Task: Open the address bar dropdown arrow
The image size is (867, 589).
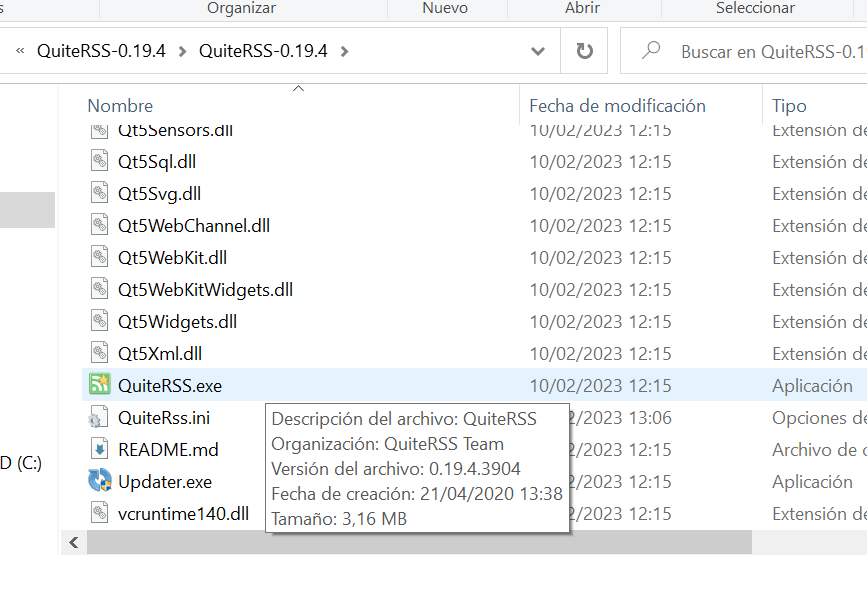Action: (537, 50)
